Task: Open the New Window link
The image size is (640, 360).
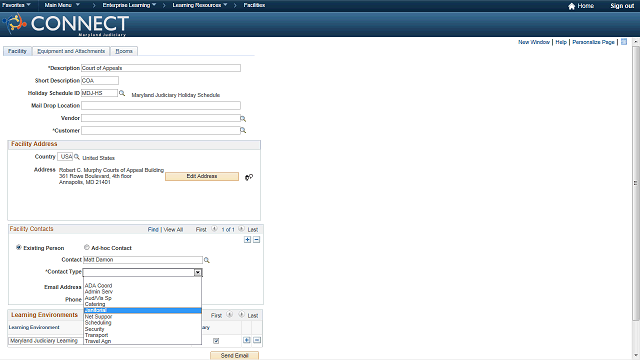Action: click(534, 42)
